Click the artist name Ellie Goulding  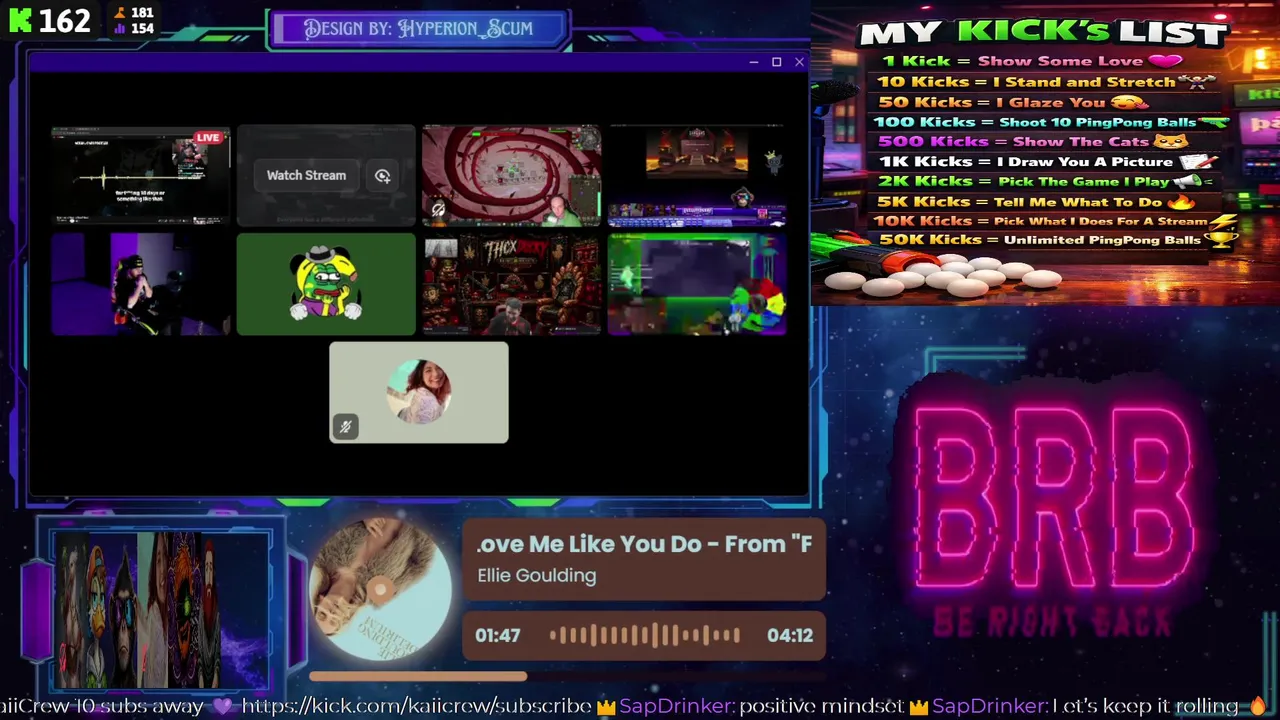pyautogui.click(x=537, y=576)
